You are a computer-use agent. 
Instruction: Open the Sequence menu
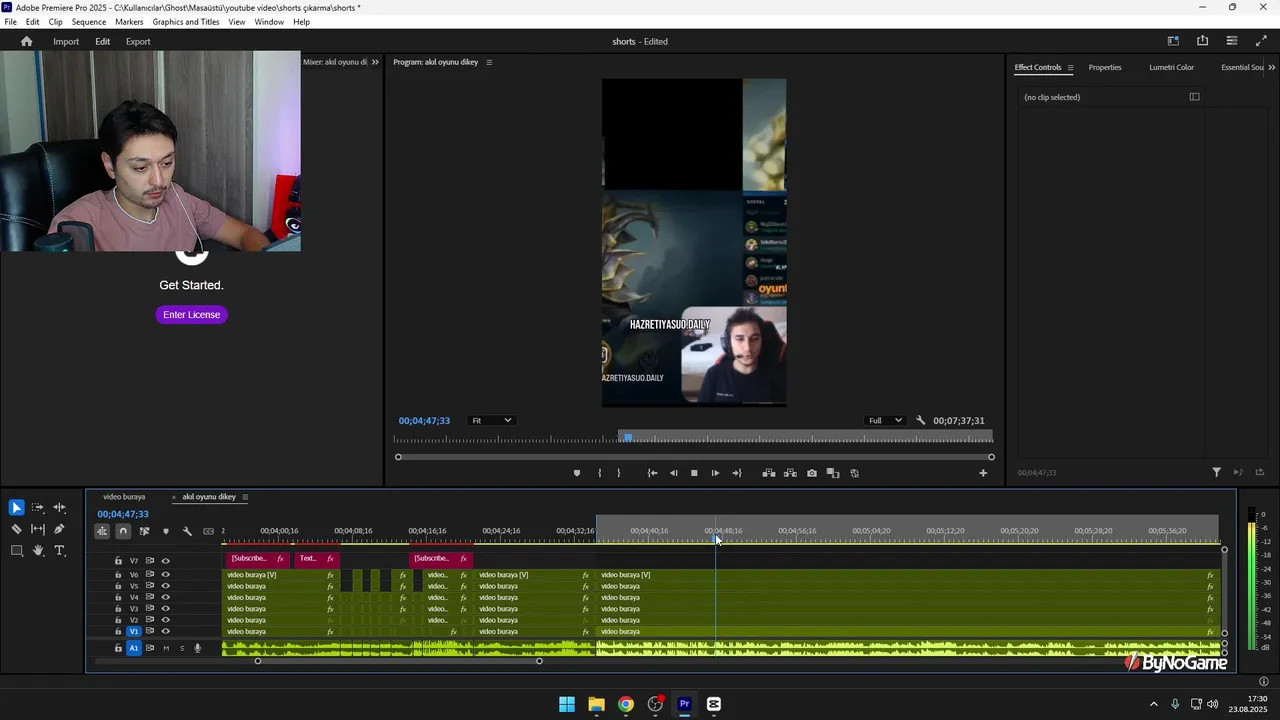[89, 22]
